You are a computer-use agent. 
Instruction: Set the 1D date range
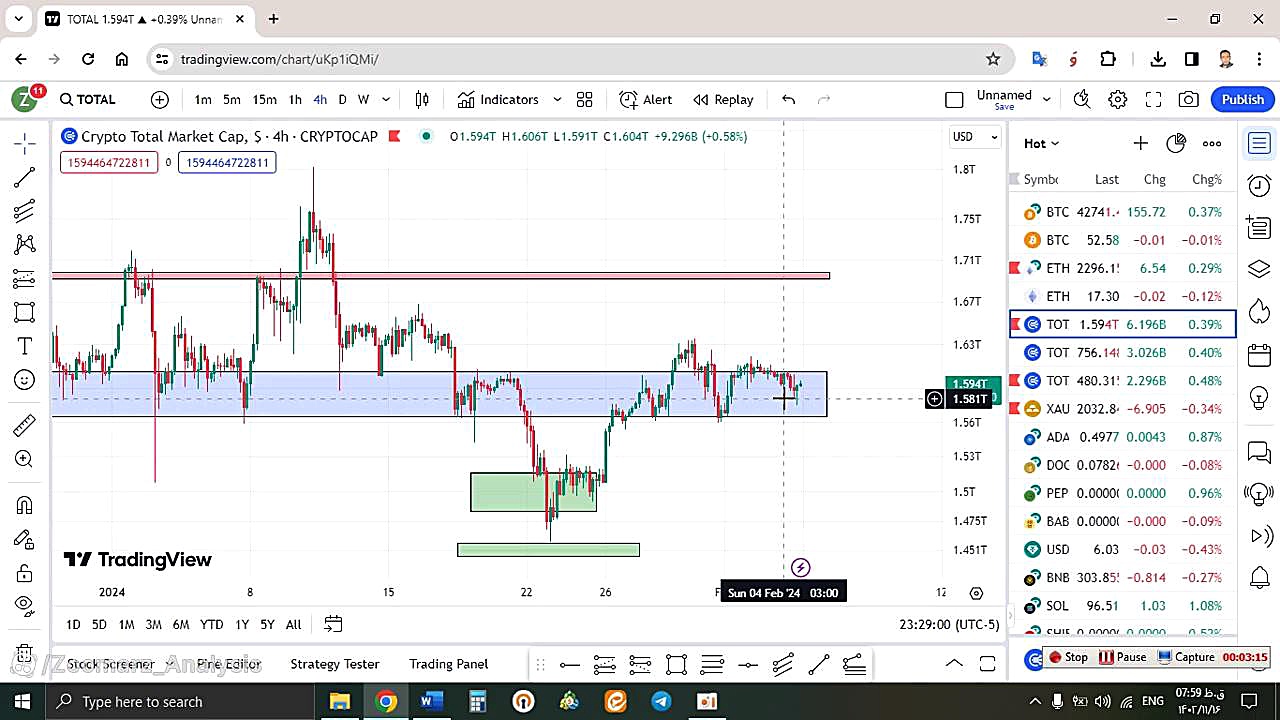click(73, 624)
